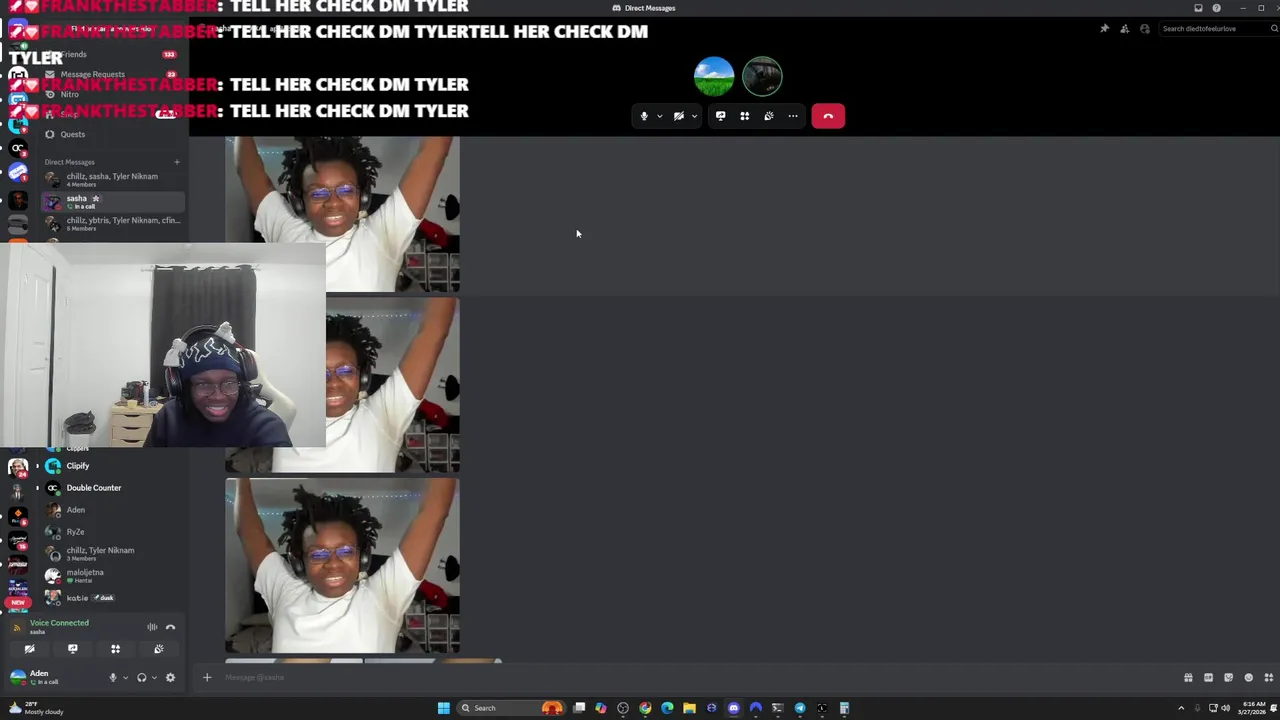Turn on camera in call controls
Viewport: 1280px width, 720px height.
click(679, 116)
